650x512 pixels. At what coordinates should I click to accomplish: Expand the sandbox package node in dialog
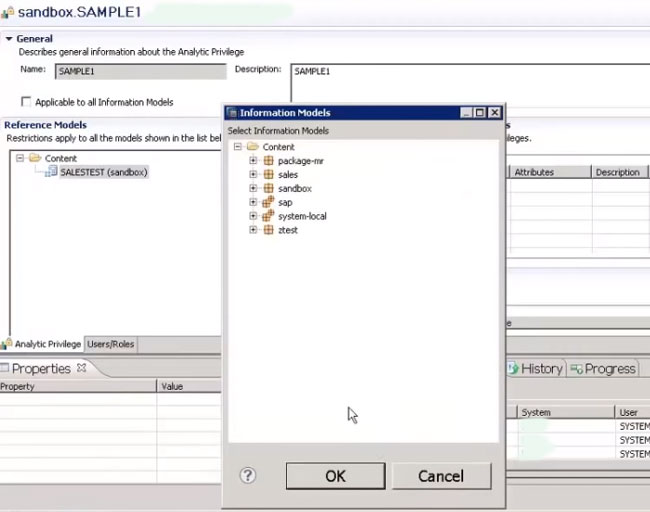[253, 188]
